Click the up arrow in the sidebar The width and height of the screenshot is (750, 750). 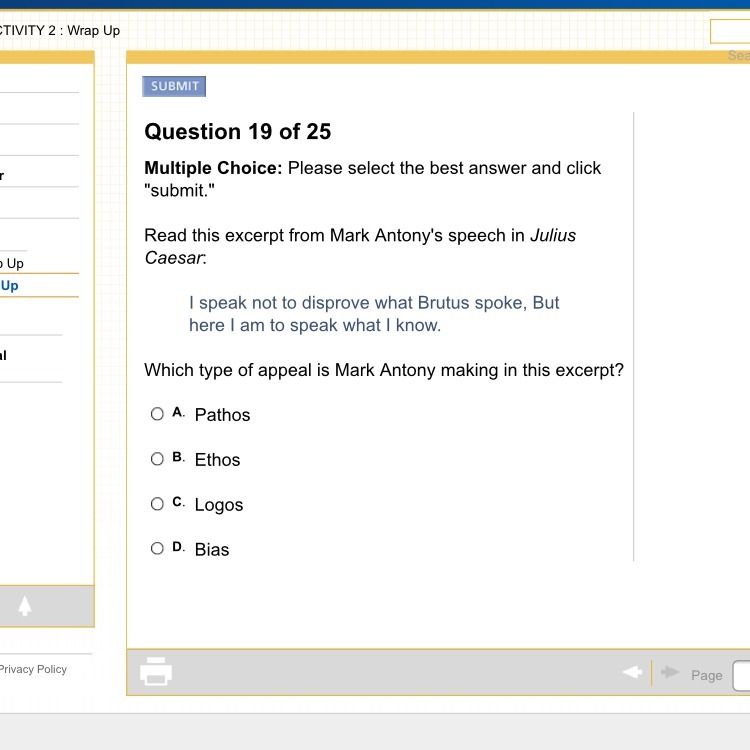[25, 606]
